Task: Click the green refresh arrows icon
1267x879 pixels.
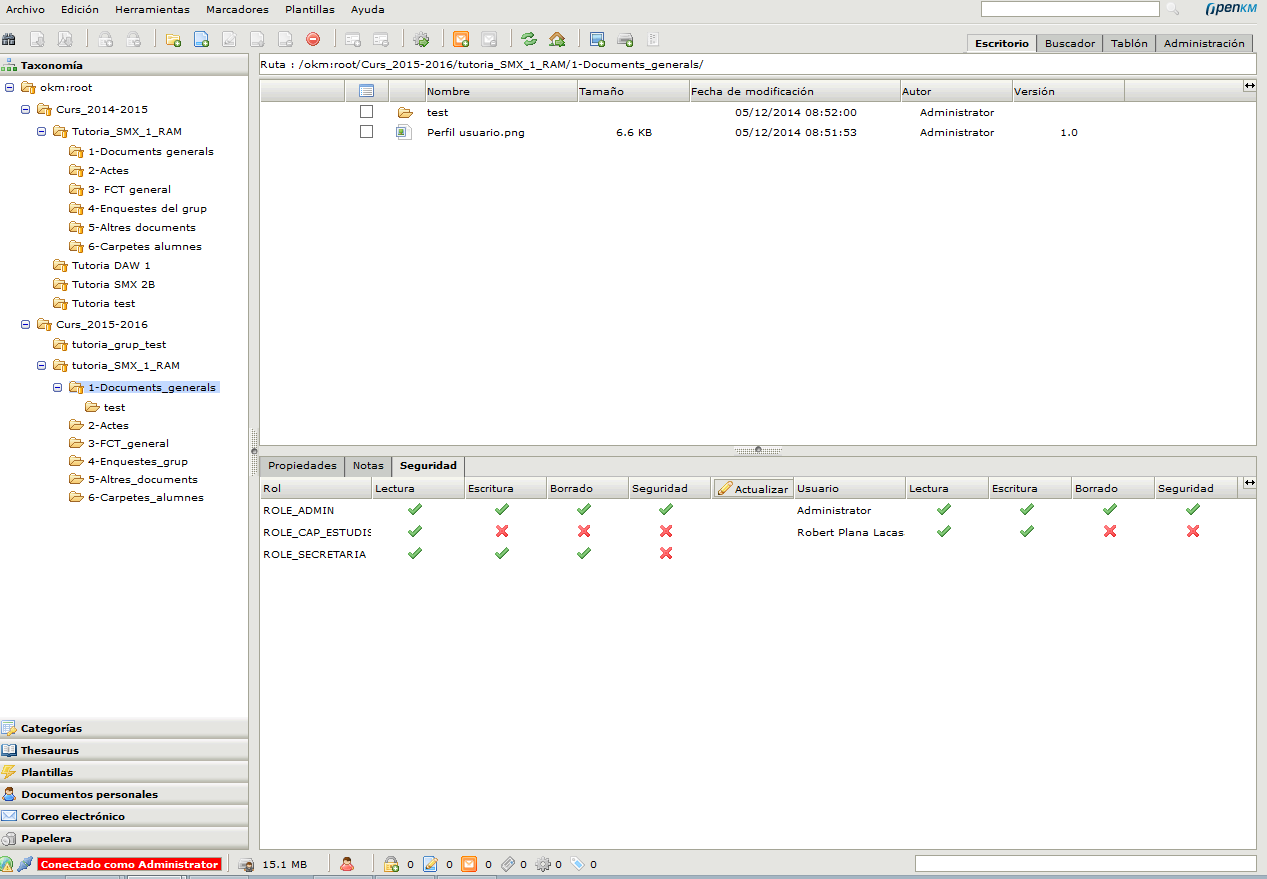Action: [529, 40]
